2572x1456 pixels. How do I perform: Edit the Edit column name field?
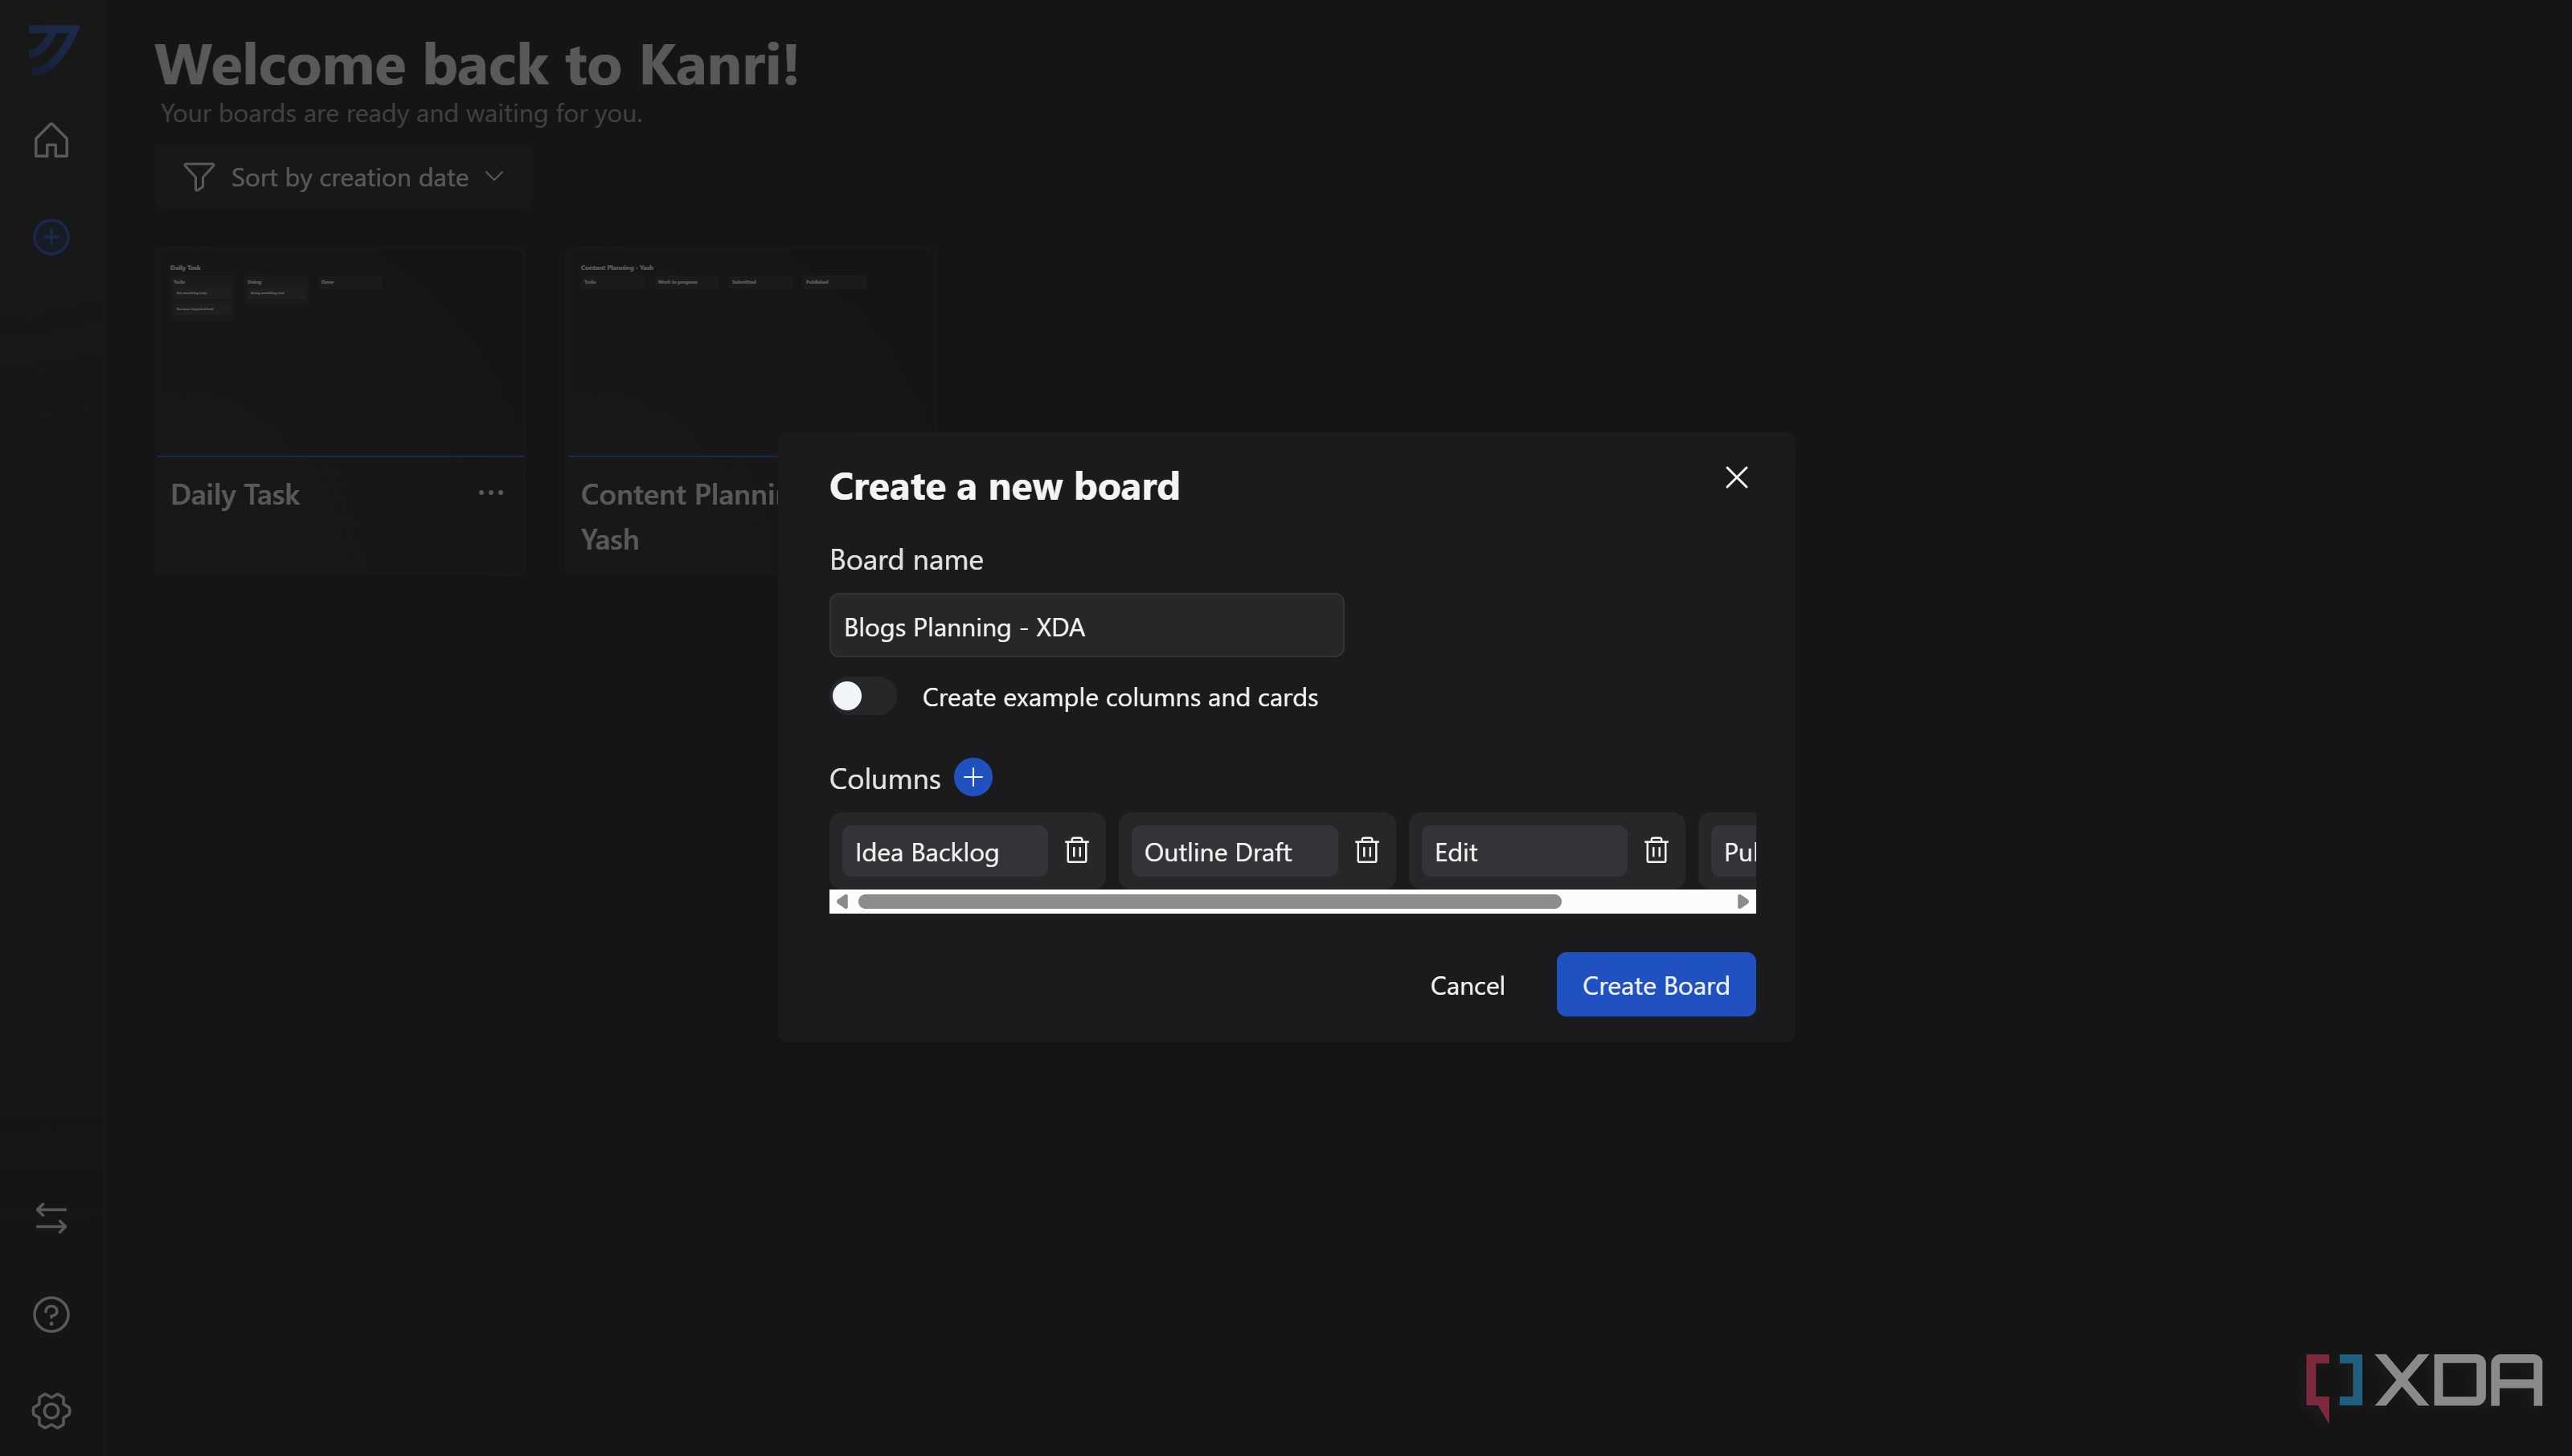[x=1524, y=851]
